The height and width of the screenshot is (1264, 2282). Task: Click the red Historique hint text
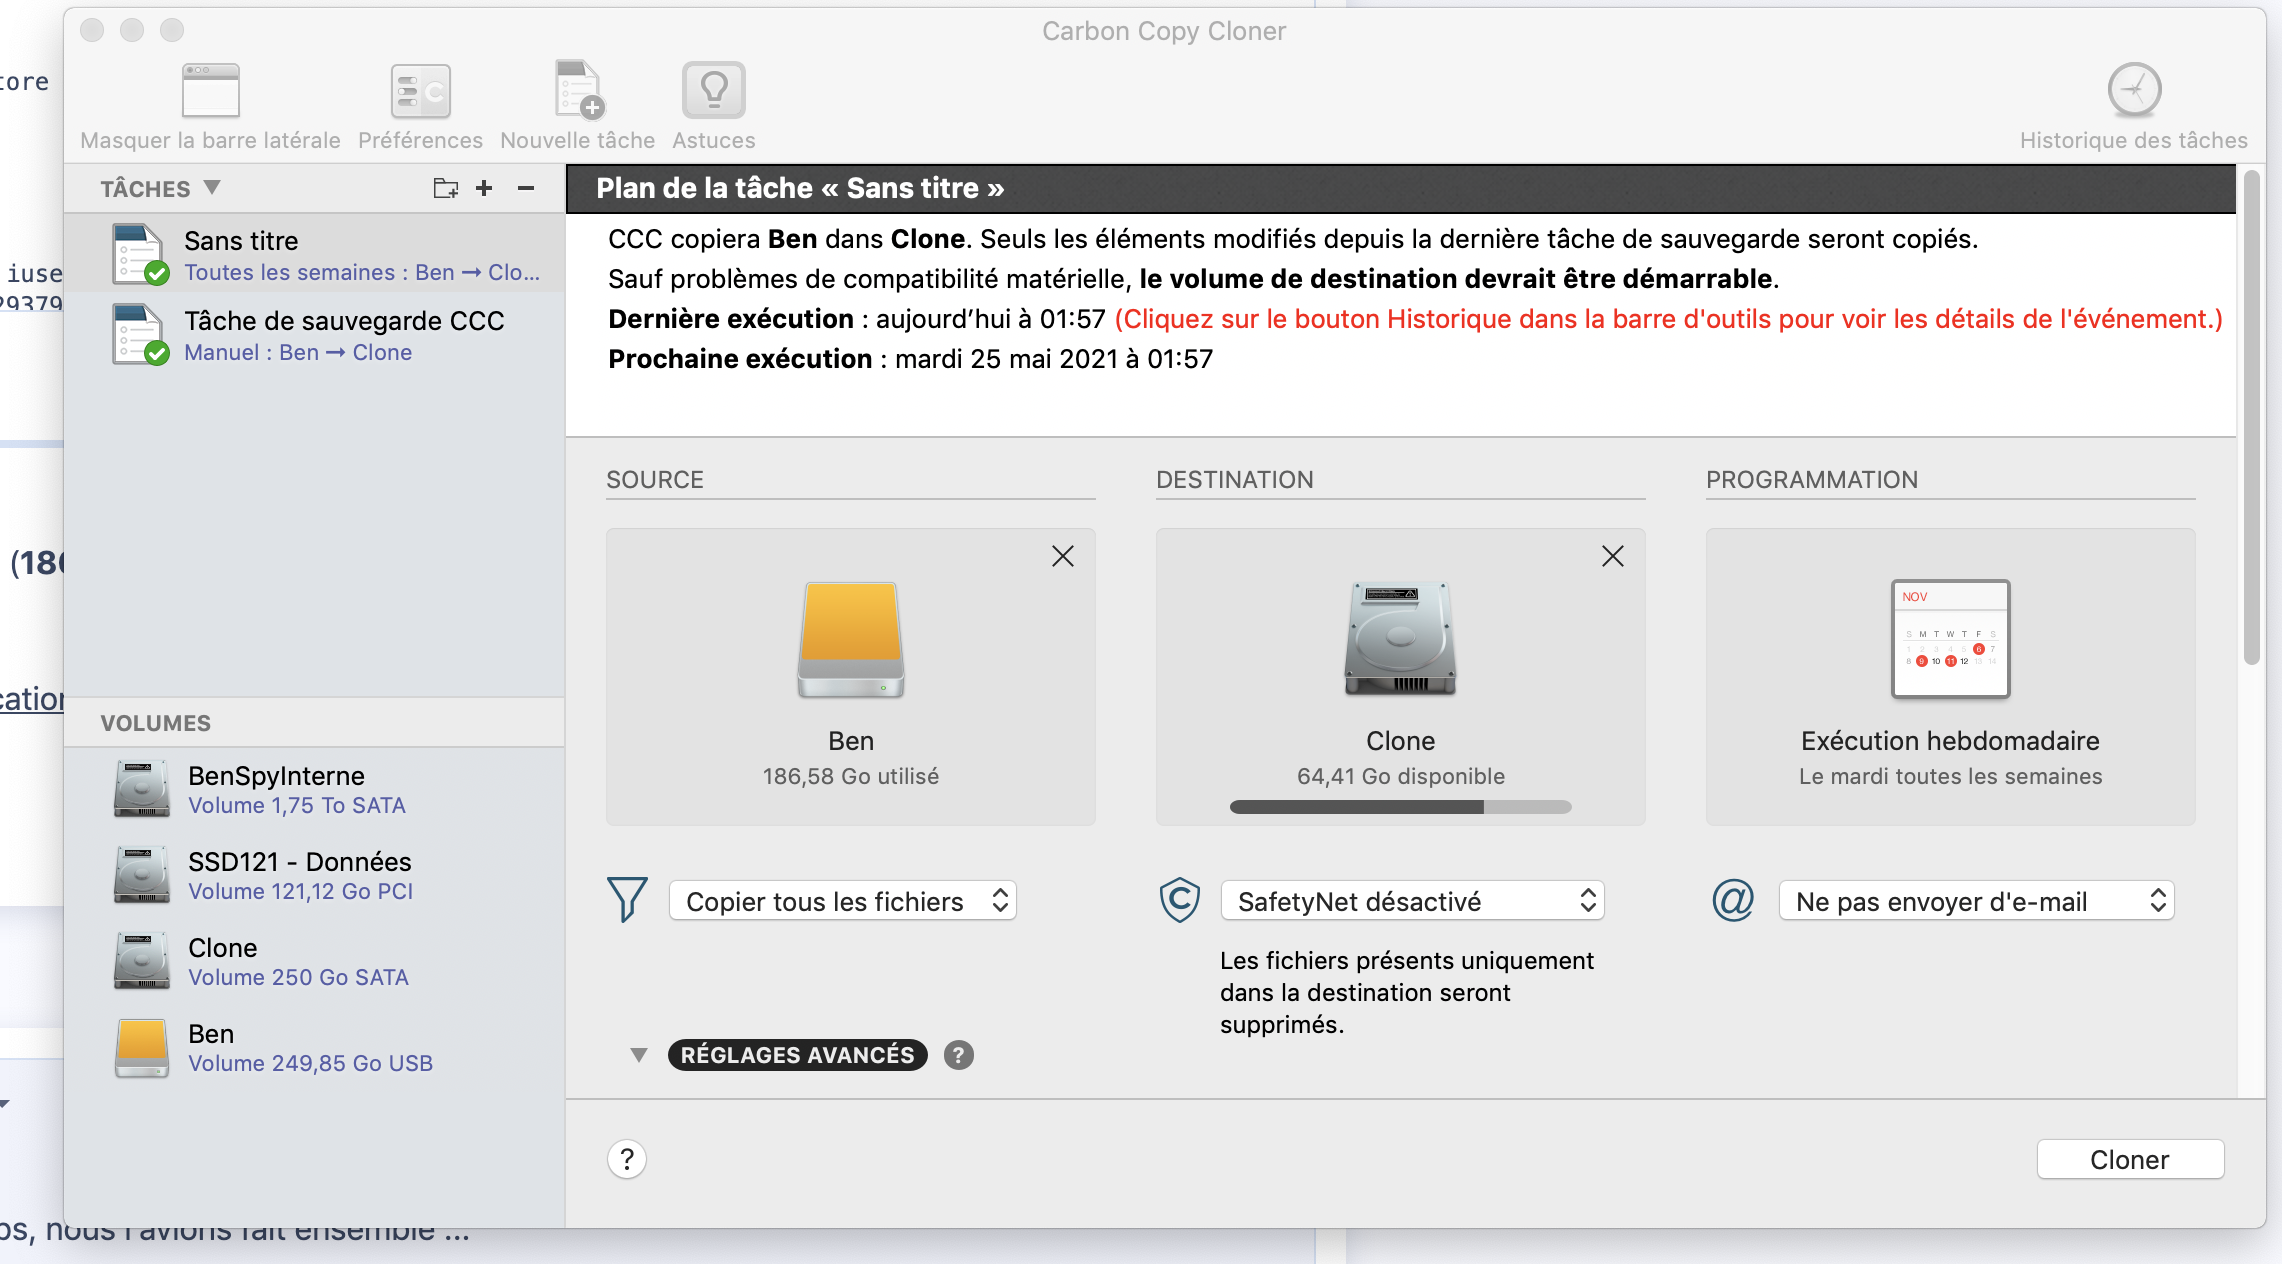(x=1668, y=319)
